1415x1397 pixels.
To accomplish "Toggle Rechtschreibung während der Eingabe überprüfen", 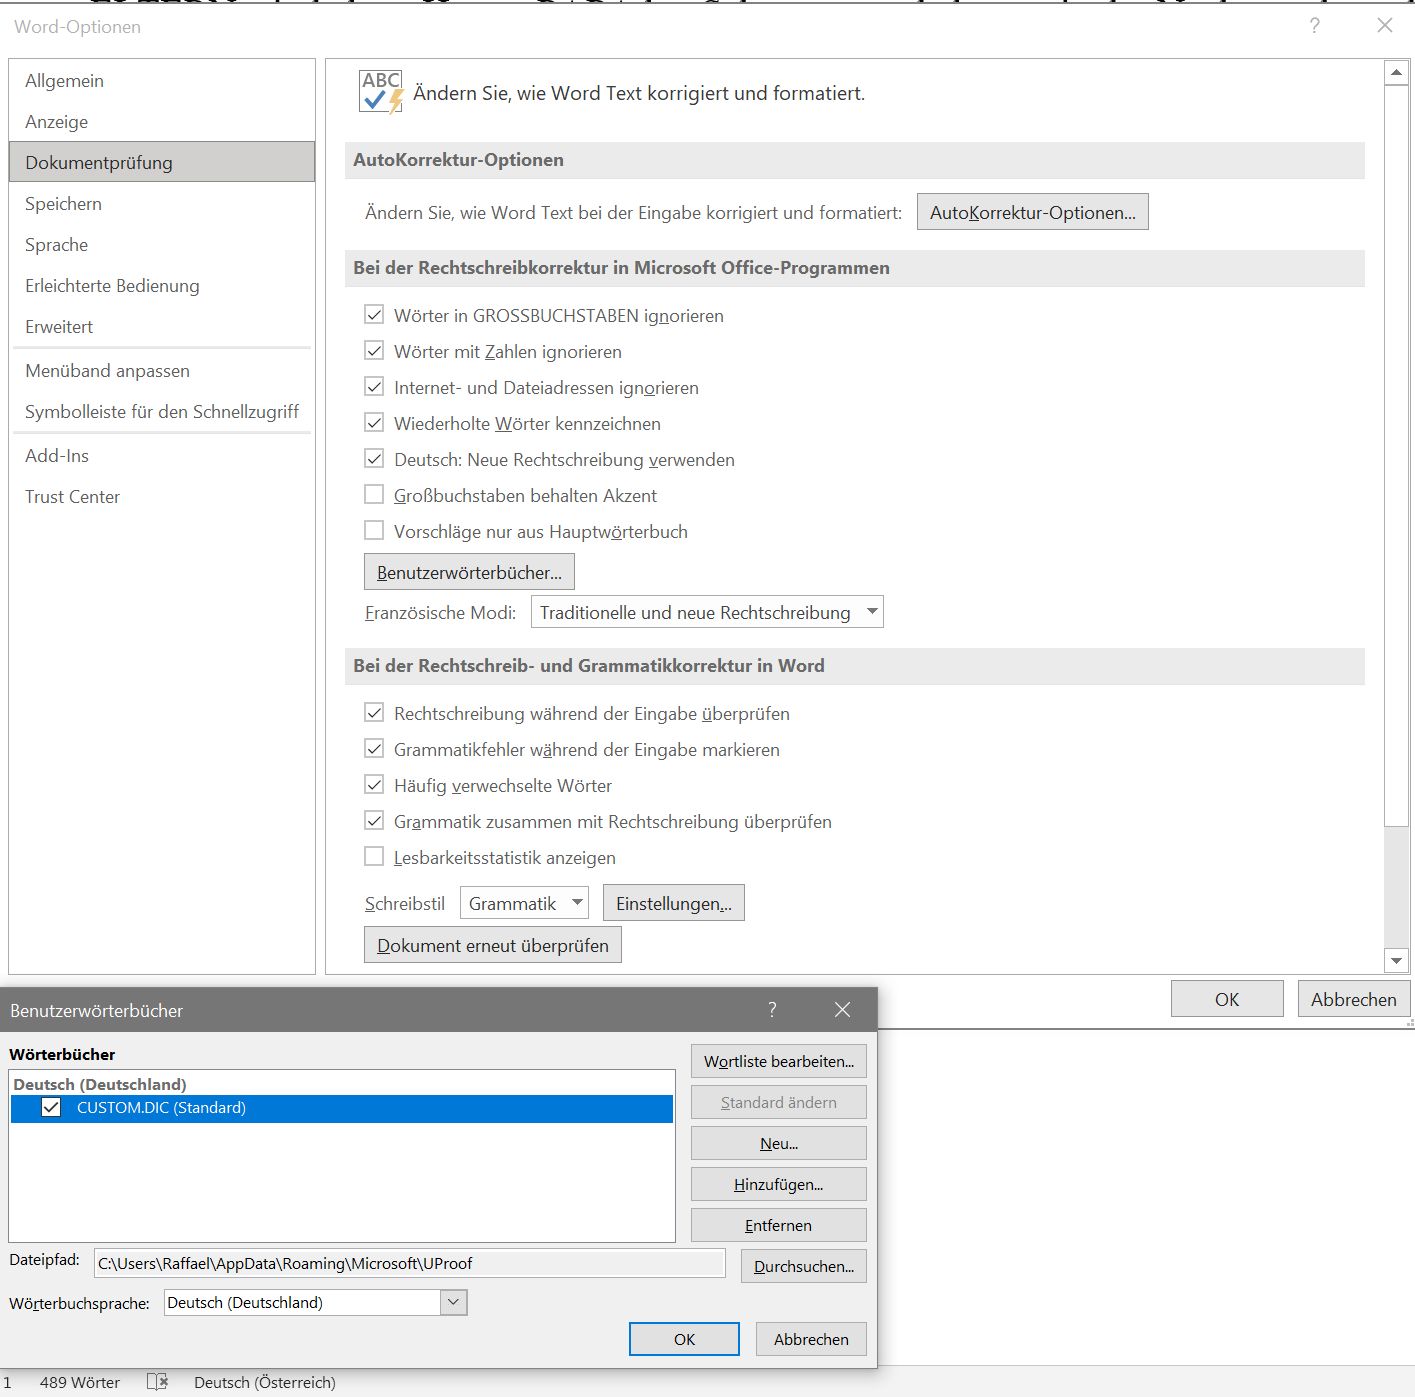I will [374, 713].
